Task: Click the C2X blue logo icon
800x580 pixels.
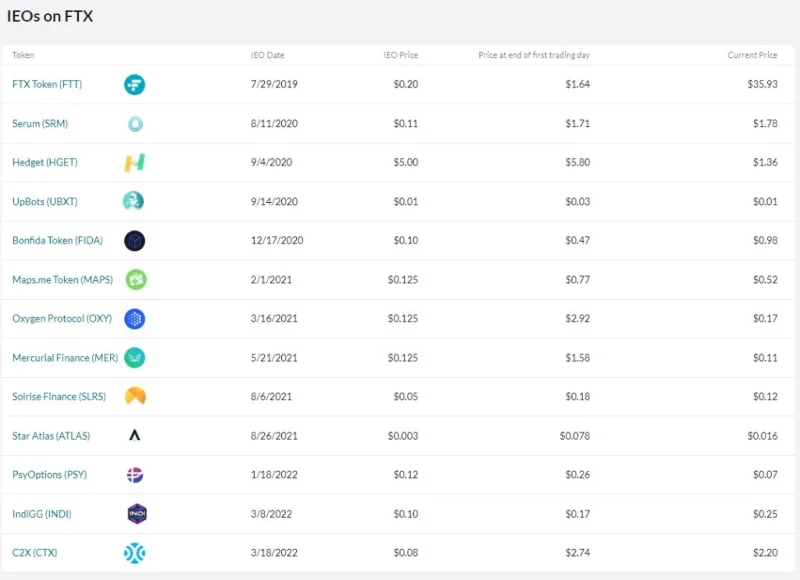Action: coord(135,553)
